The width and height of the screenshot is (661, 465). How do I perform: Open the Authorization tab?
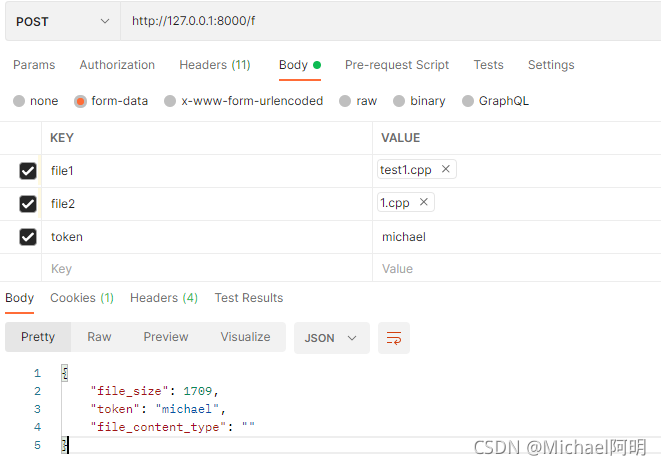117,65
